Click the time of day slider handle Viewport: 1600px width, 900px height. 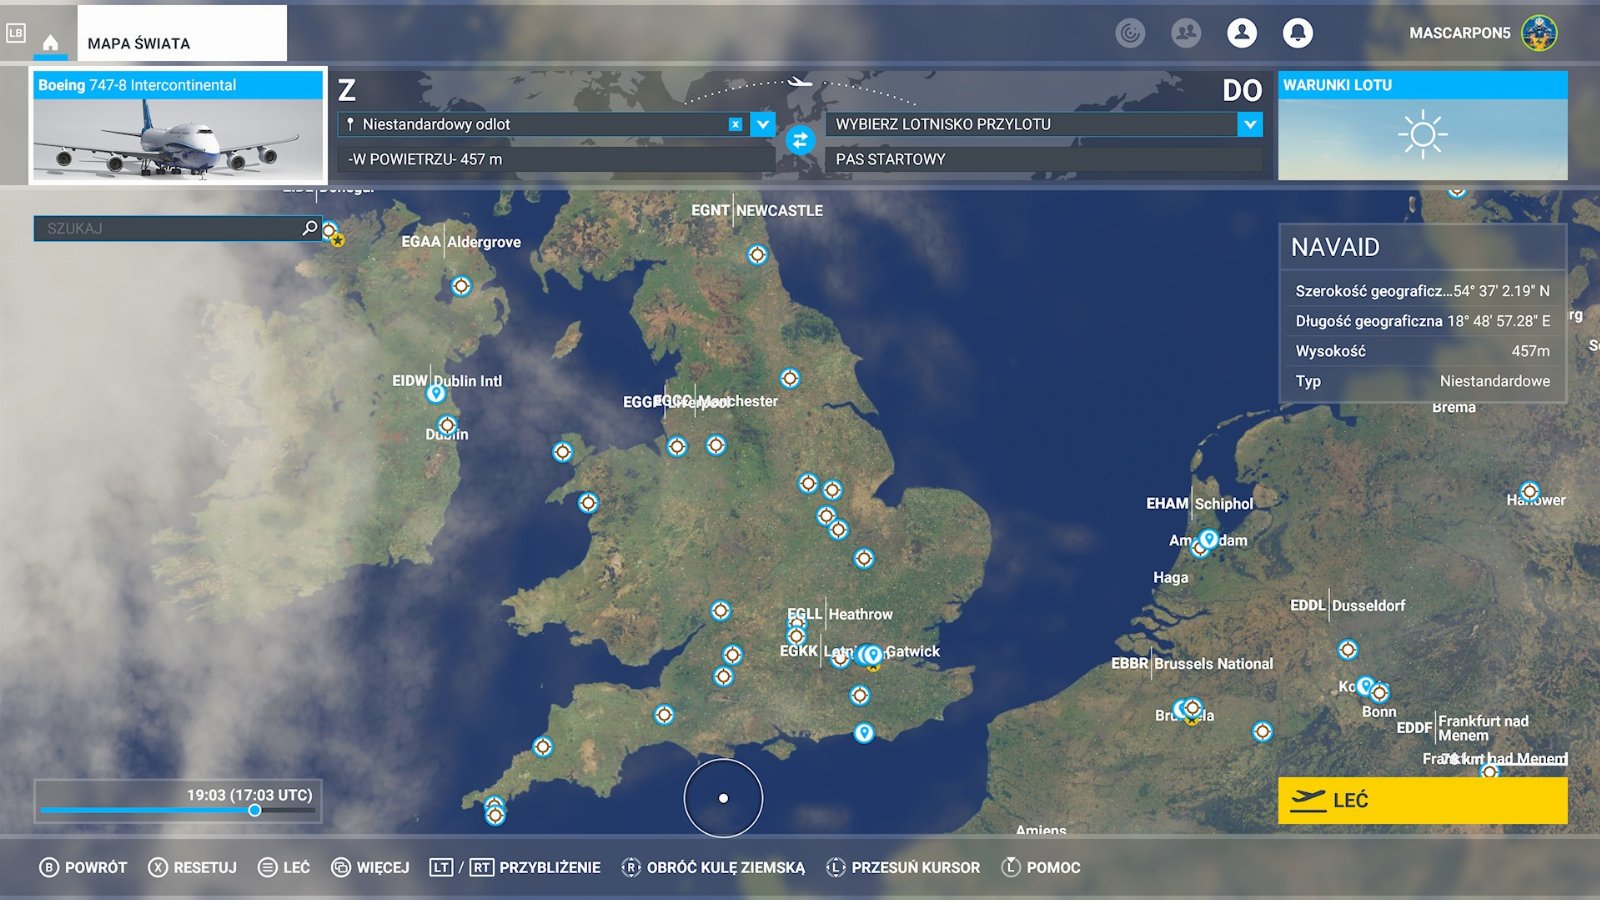pos(255,810)
